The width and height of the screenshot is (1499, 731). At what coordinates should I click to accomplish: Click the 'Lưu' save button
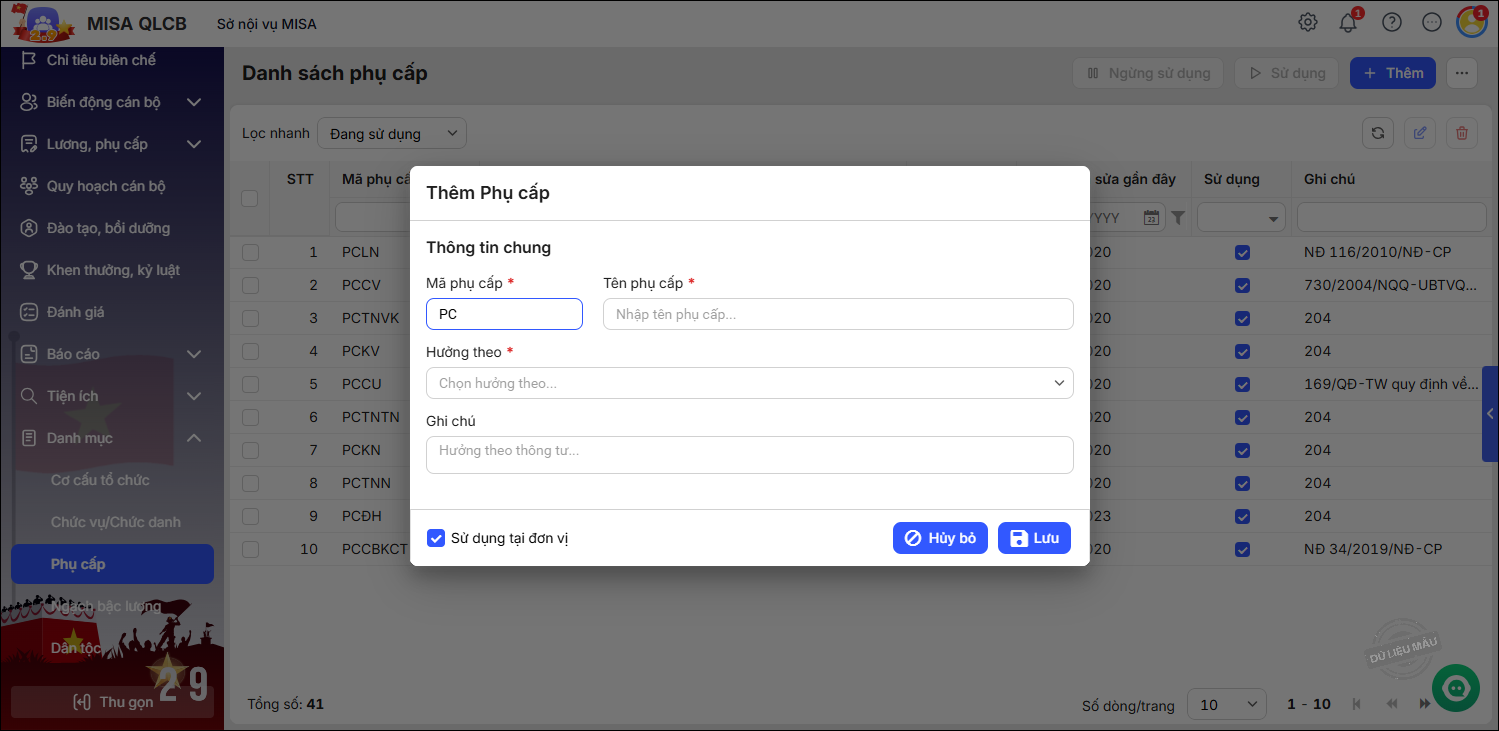1034,538
